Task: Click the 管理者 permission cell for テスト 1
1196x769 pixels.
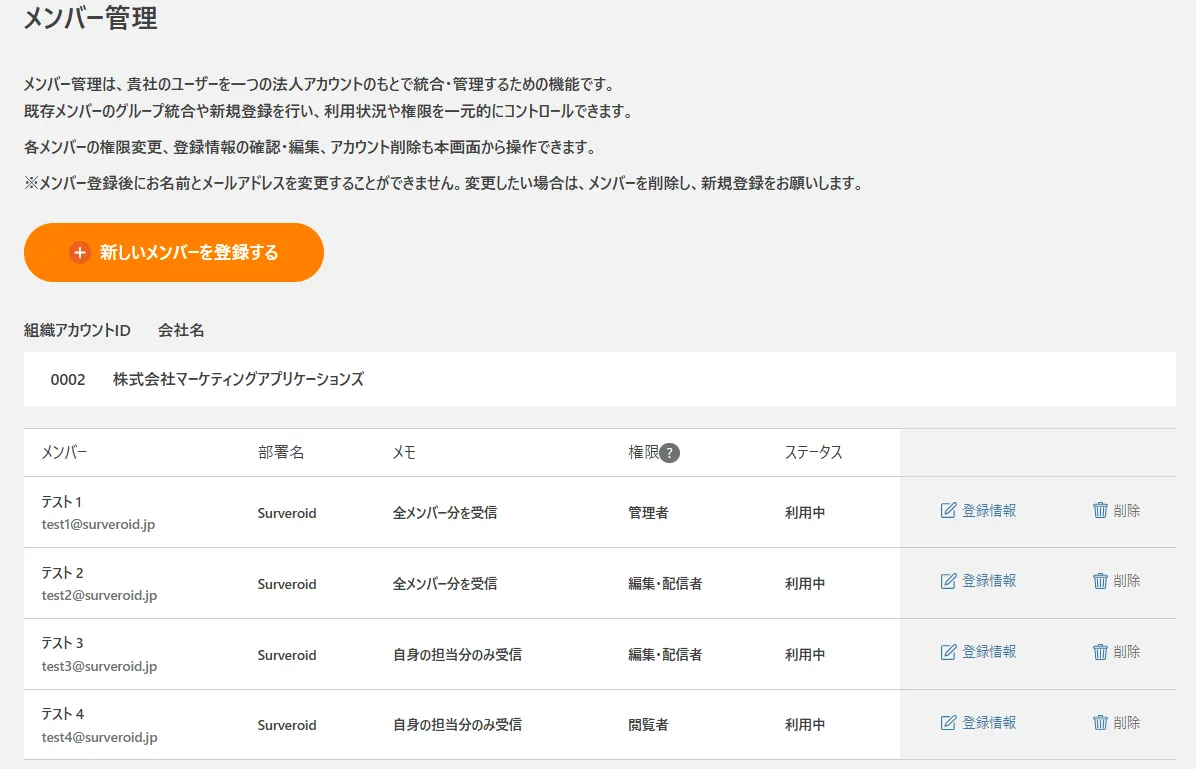Action: (x=648, y=513)
